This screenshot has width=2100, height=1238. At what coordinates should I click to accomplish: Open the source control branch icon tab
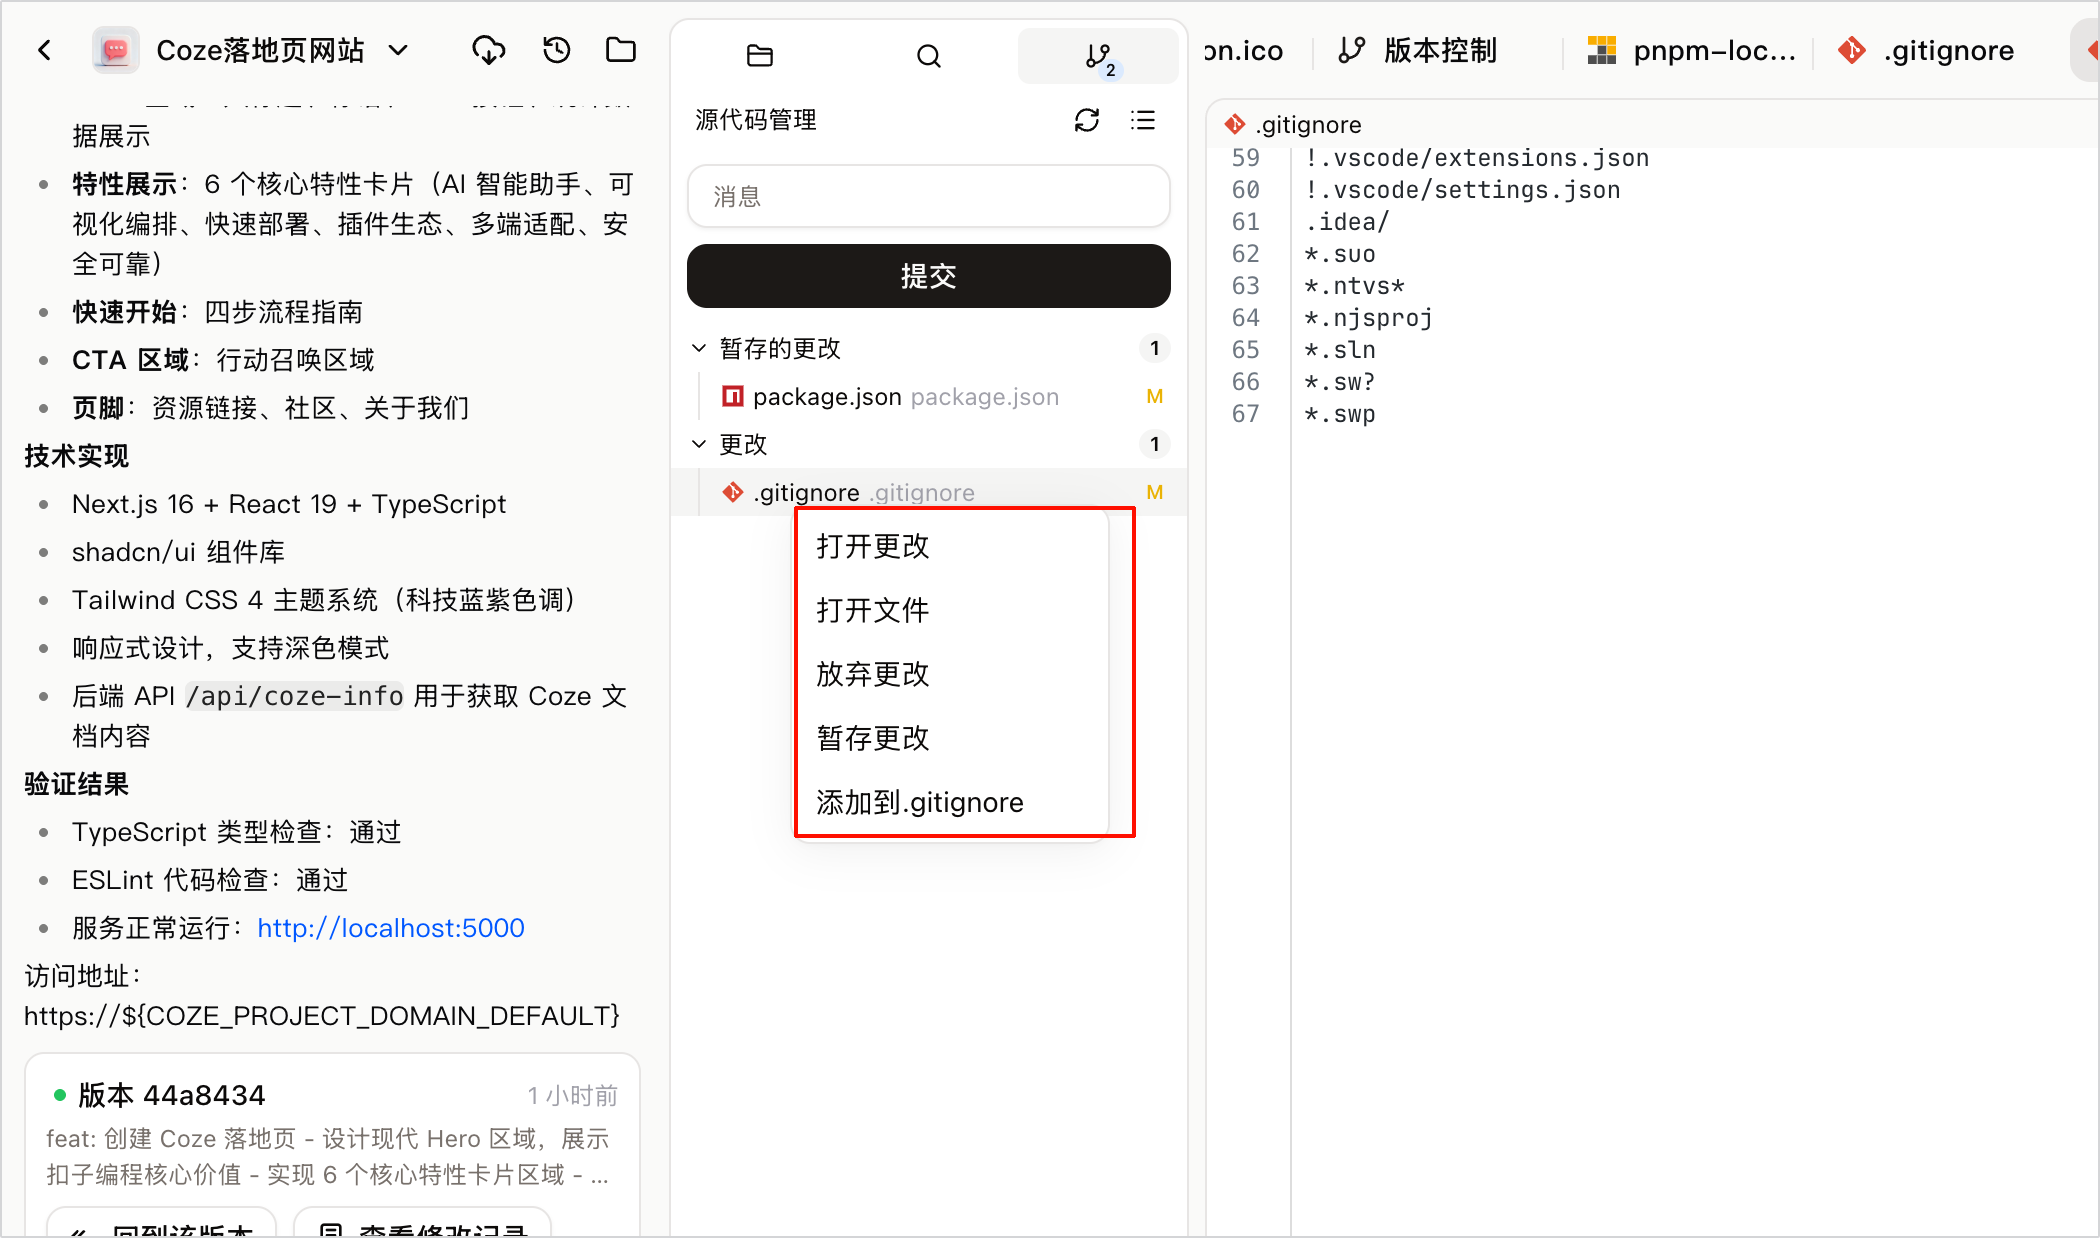click(x=1098, y=56)
